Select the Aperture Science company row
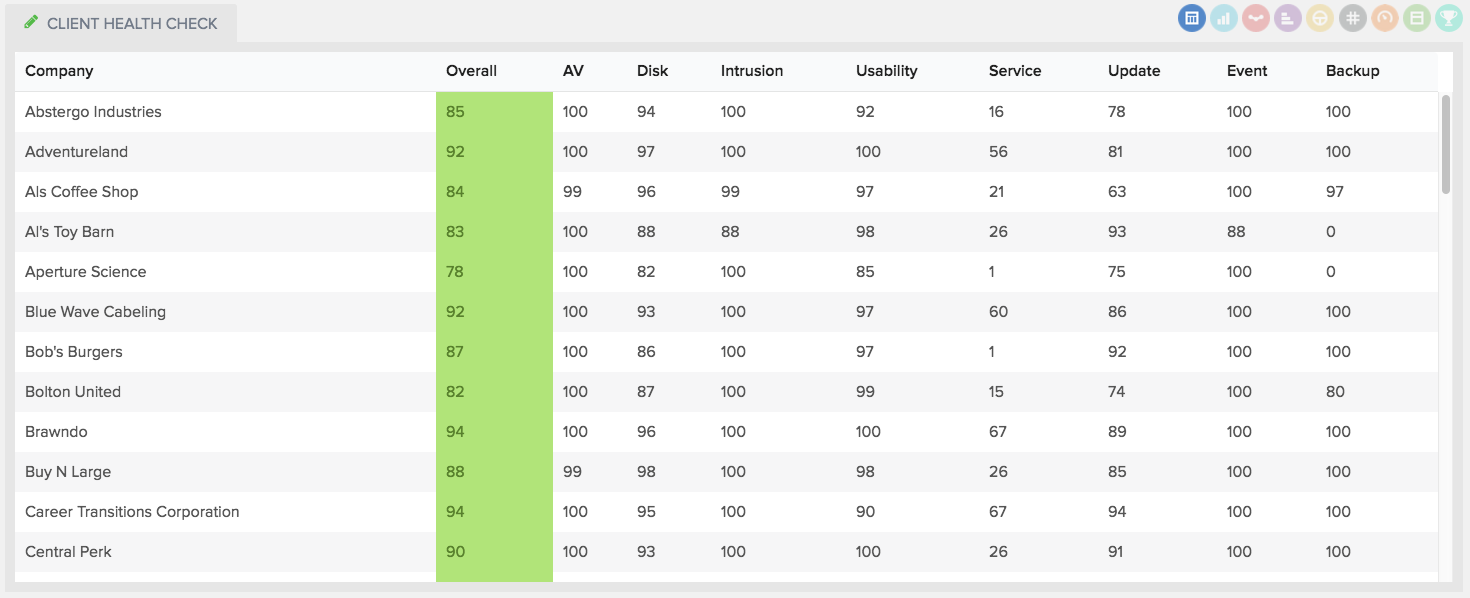1470x598 pixels. (x=85, y=272)
